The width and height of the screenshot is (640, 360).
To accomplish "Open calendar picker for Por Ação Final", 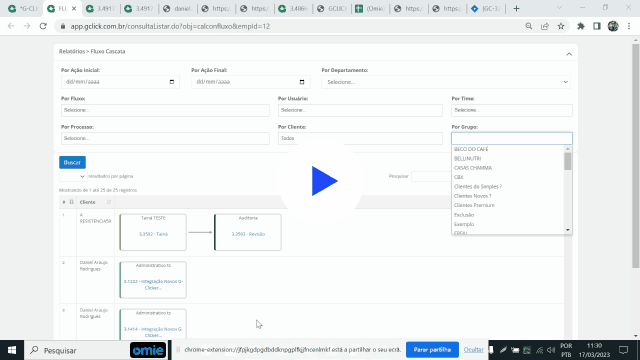I will [302, 82].
